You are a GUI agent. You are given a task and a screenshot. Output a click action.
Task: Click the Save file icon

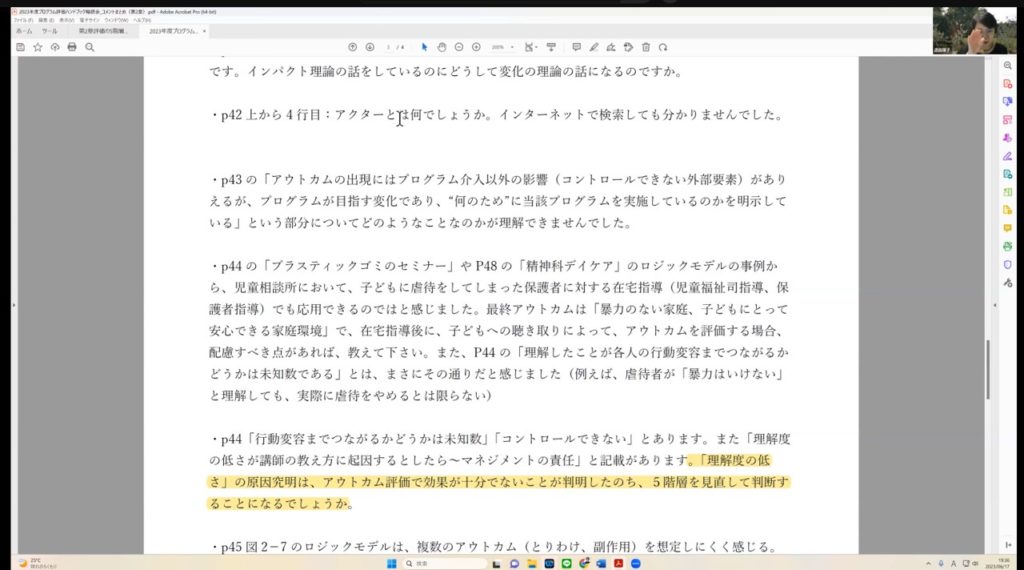pyautogui.click(x=21, y=47)
